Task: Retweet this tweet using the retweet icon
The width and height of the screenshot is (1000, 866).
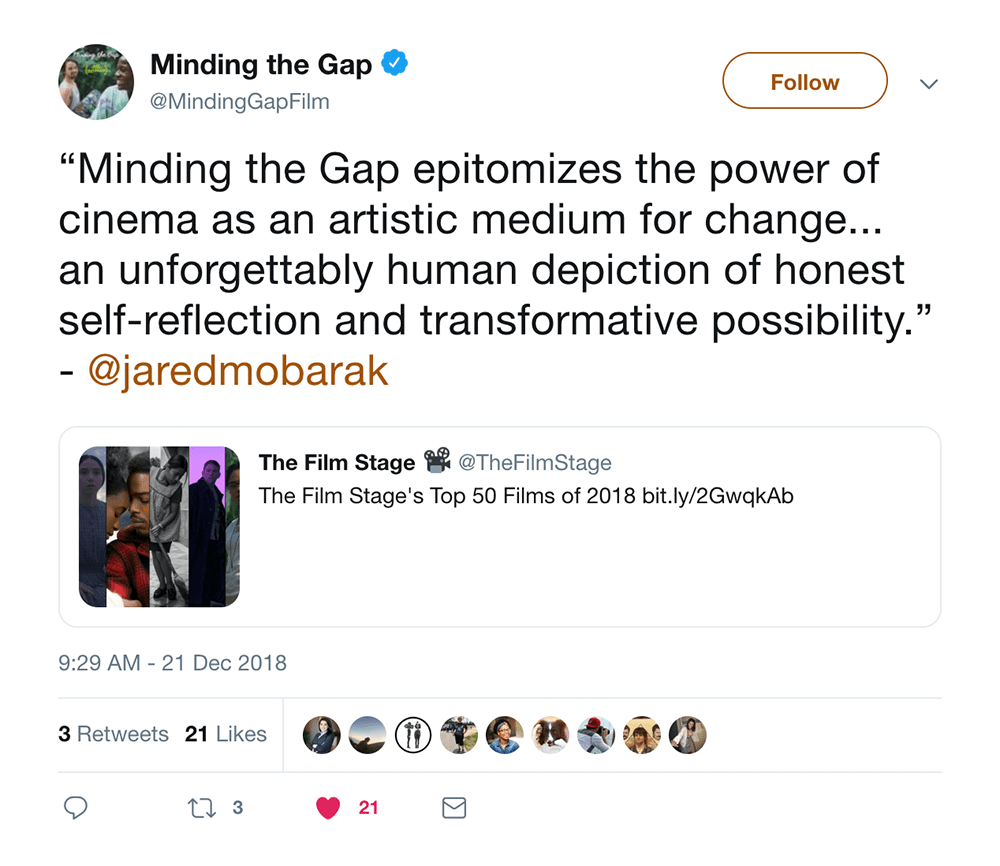Action: coord(202,808)
